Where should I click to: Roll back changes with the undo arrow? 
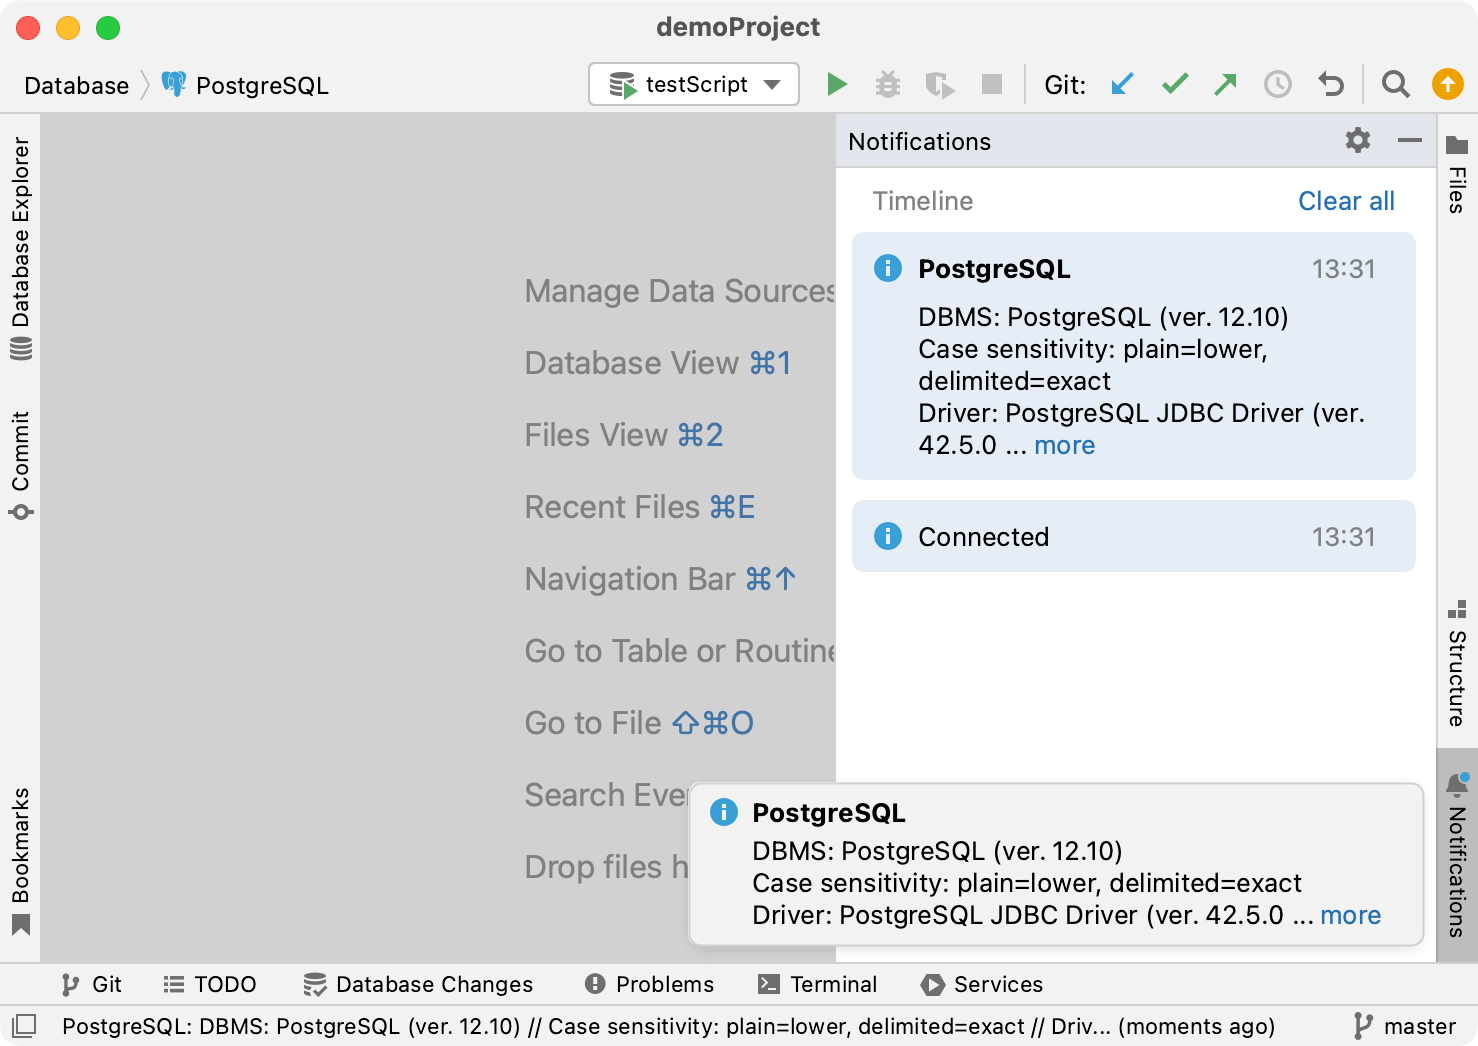tap(1330, 84)
